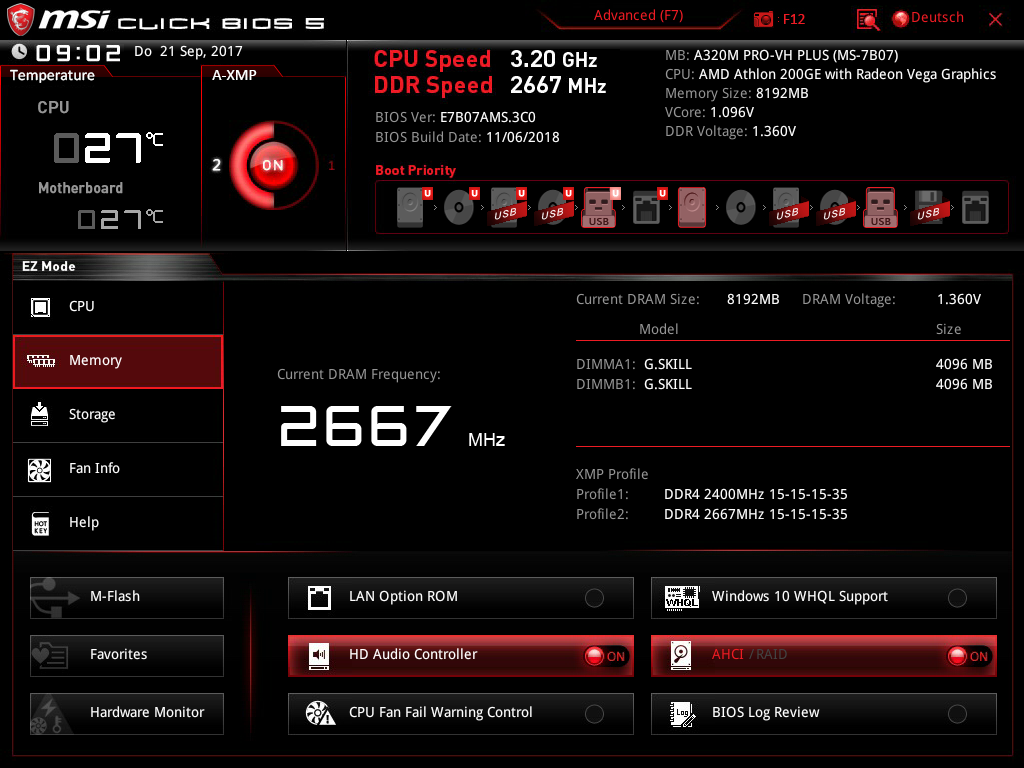Click the RAM stick icon beside Memory
Image resolution: width=1024 pixels, height=768 pixels.
click(x=41, y=360)
